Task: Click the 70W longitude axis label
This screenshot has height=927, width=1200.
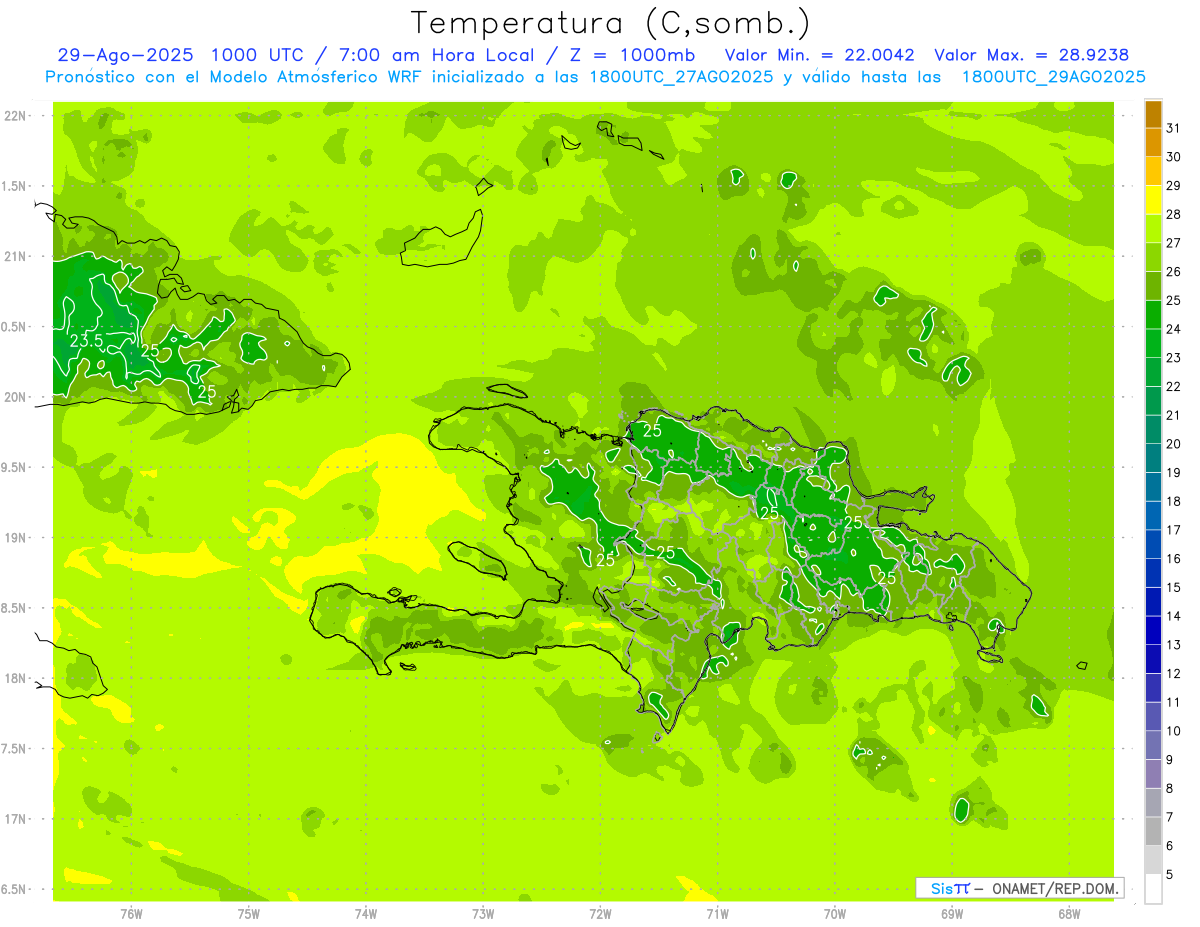Action: click(x=834, y=913)
